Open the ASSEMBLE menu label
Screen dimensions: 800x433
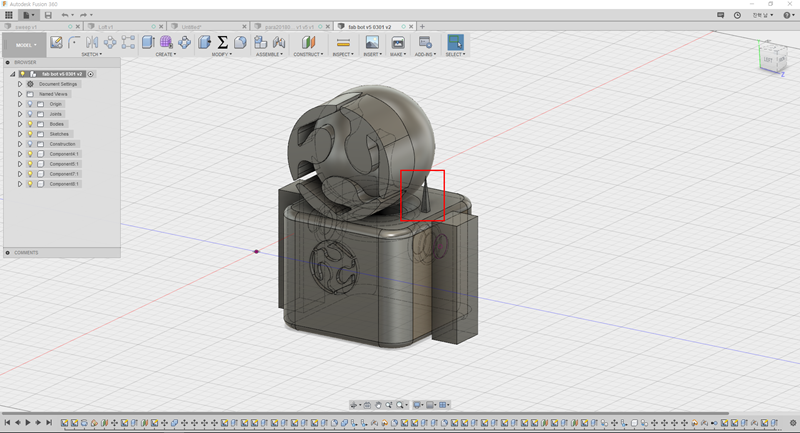click(269, 54)
